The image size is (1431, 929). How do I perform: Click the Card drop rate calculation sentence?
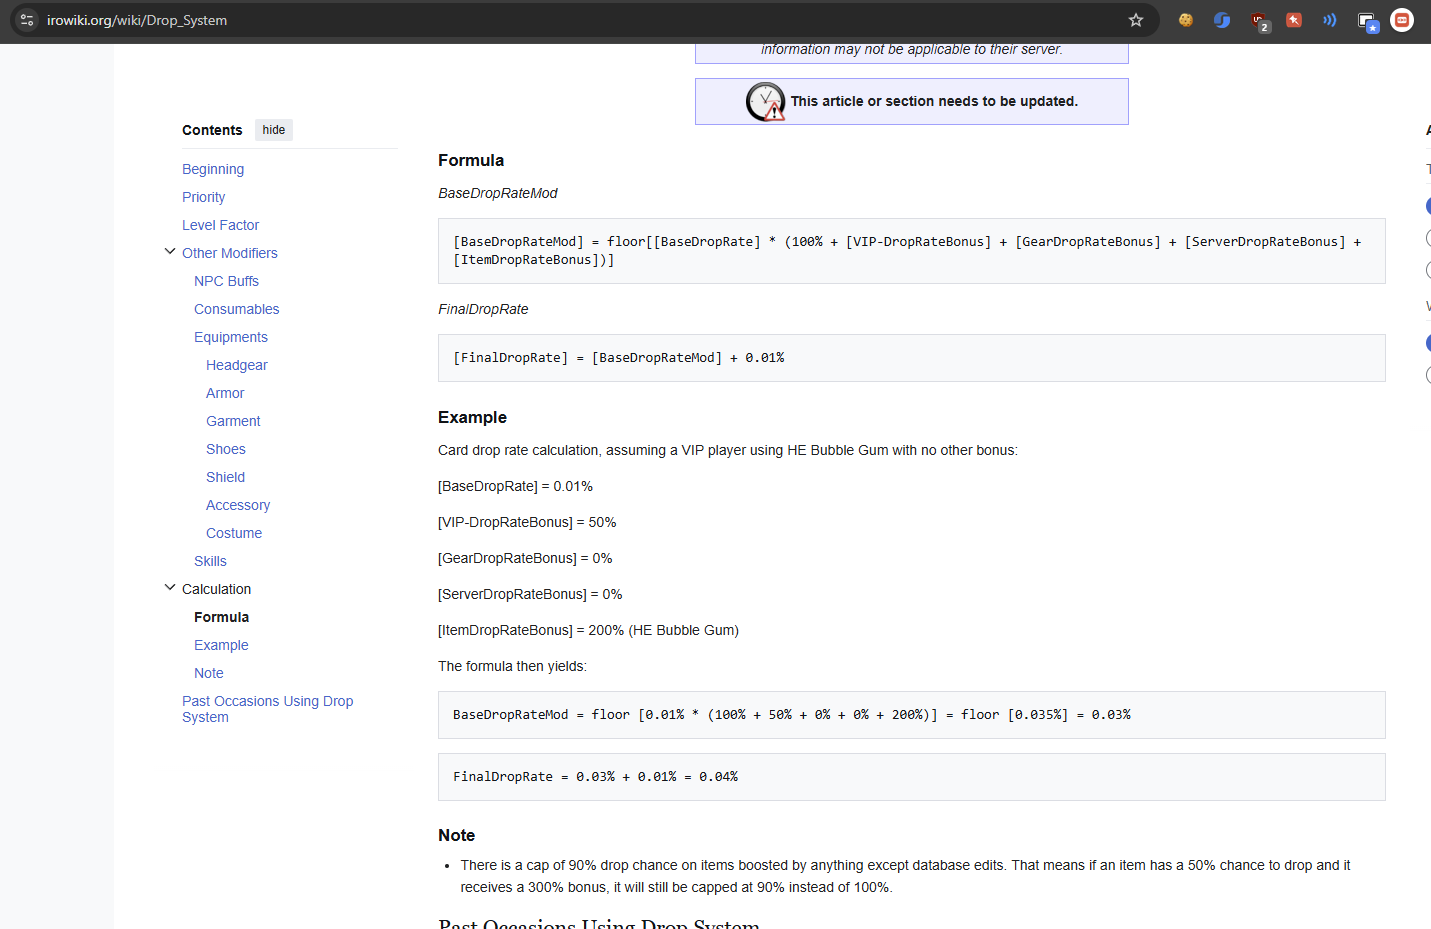point(728,450)
